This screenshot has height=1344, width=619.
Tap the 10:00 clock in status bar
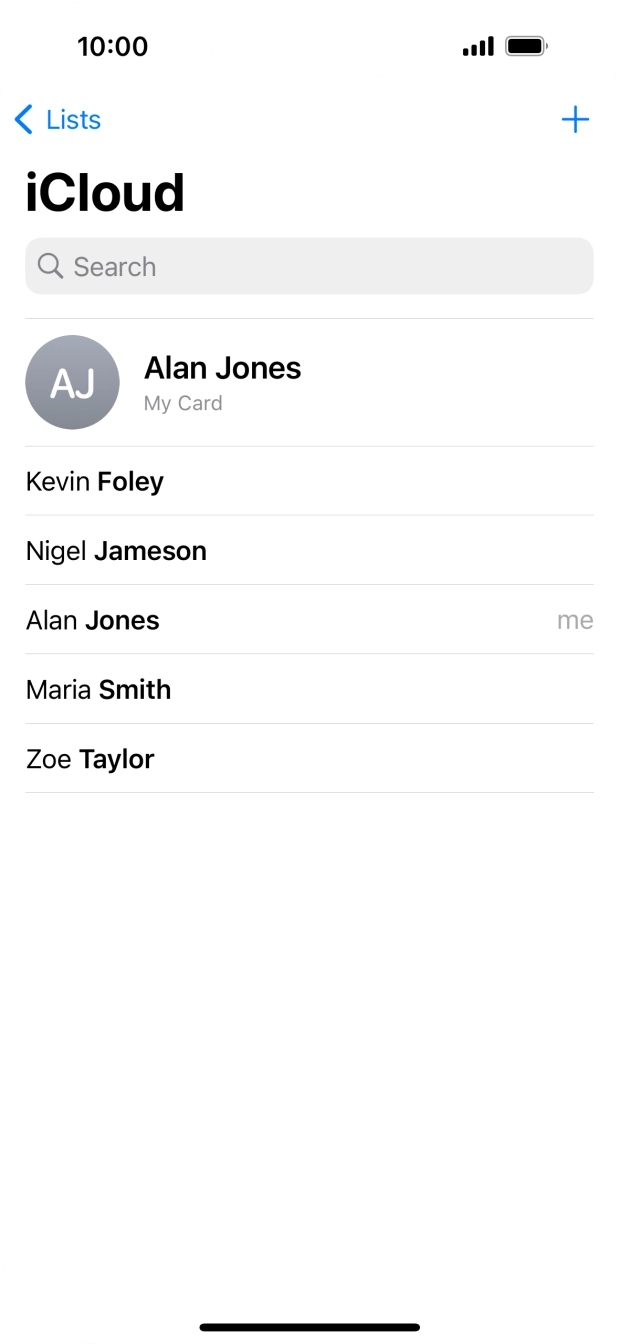(112, 46)
